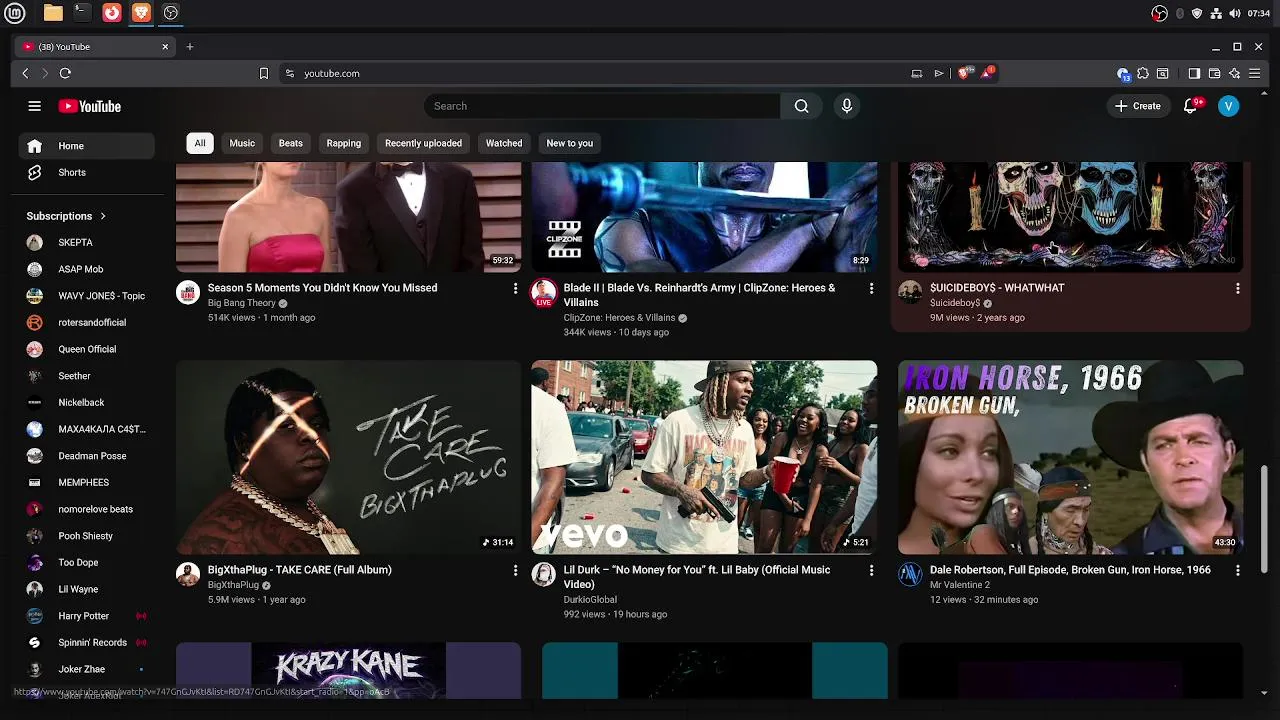1280x720 pixels.
Task: Open Too Dope subscription
Action: pos(86,562)
